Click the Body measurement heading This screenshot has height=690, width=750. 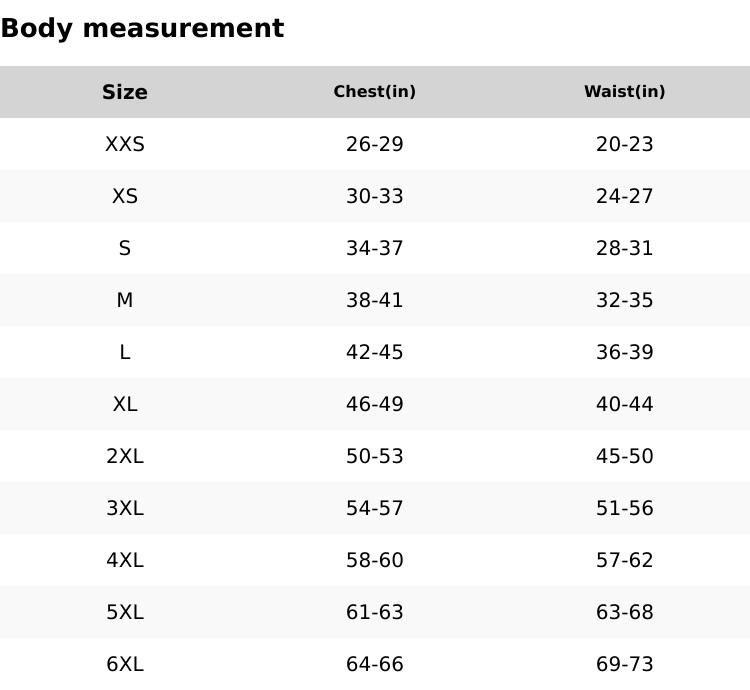point(142,28)
